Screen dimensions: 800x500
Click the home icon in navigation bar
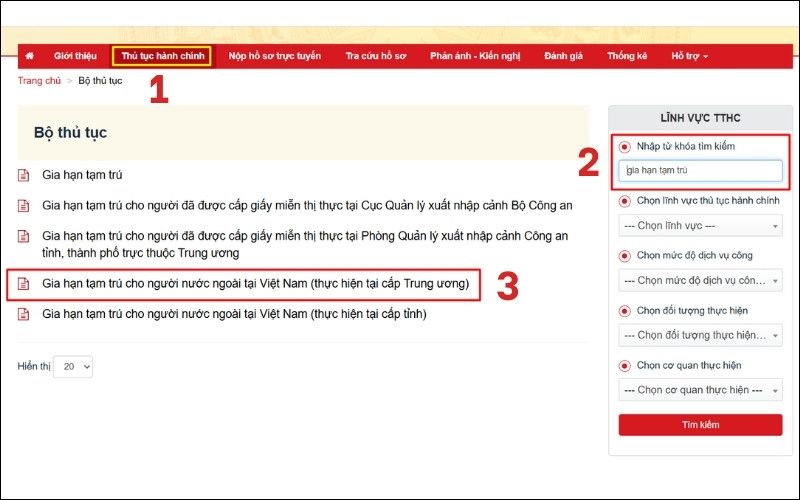[29, 56]
